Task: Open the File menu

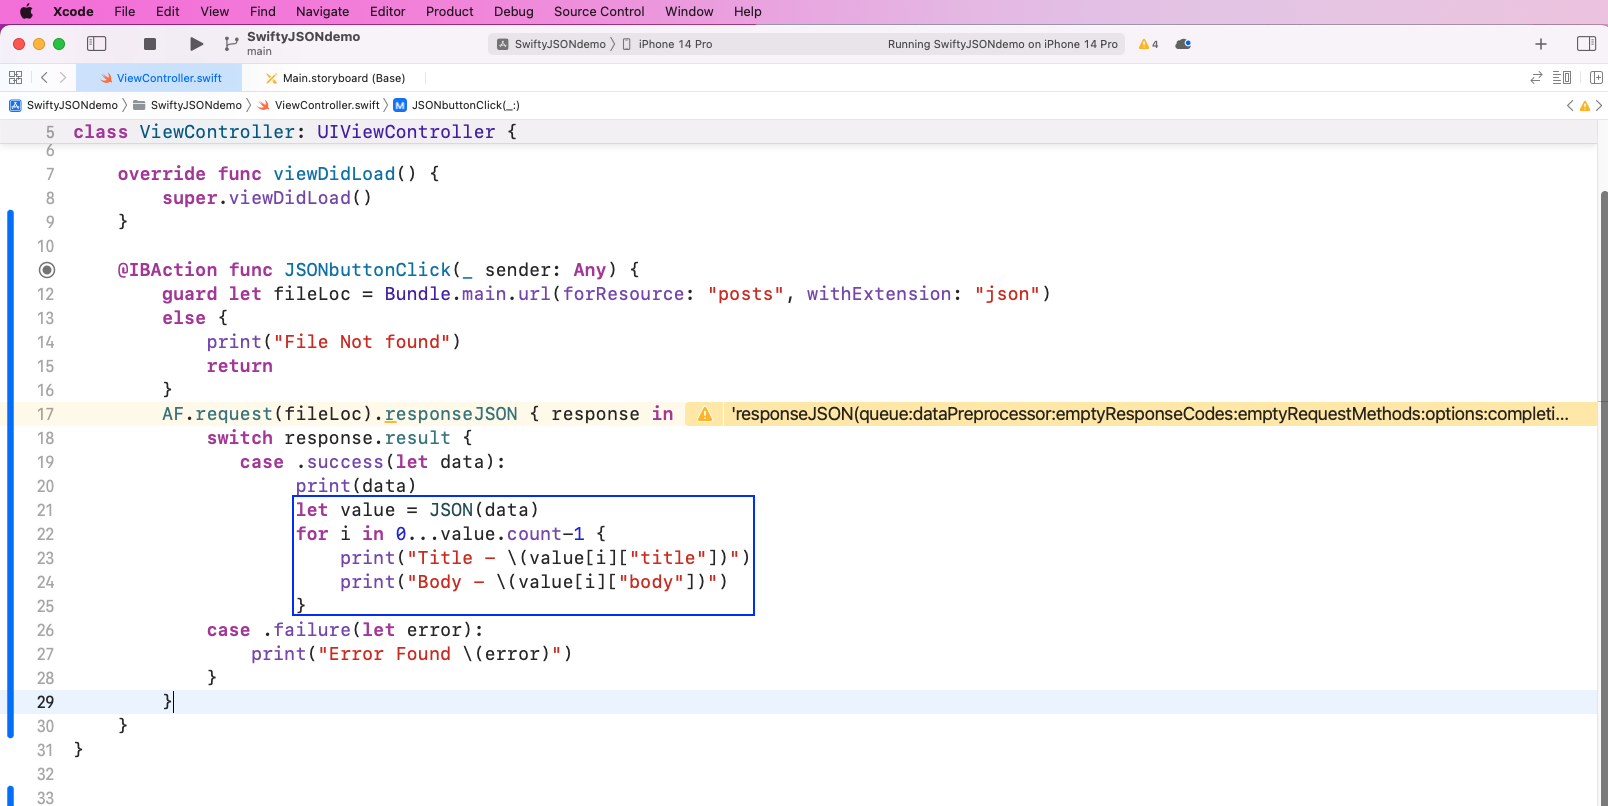Action: coord(125,12)
